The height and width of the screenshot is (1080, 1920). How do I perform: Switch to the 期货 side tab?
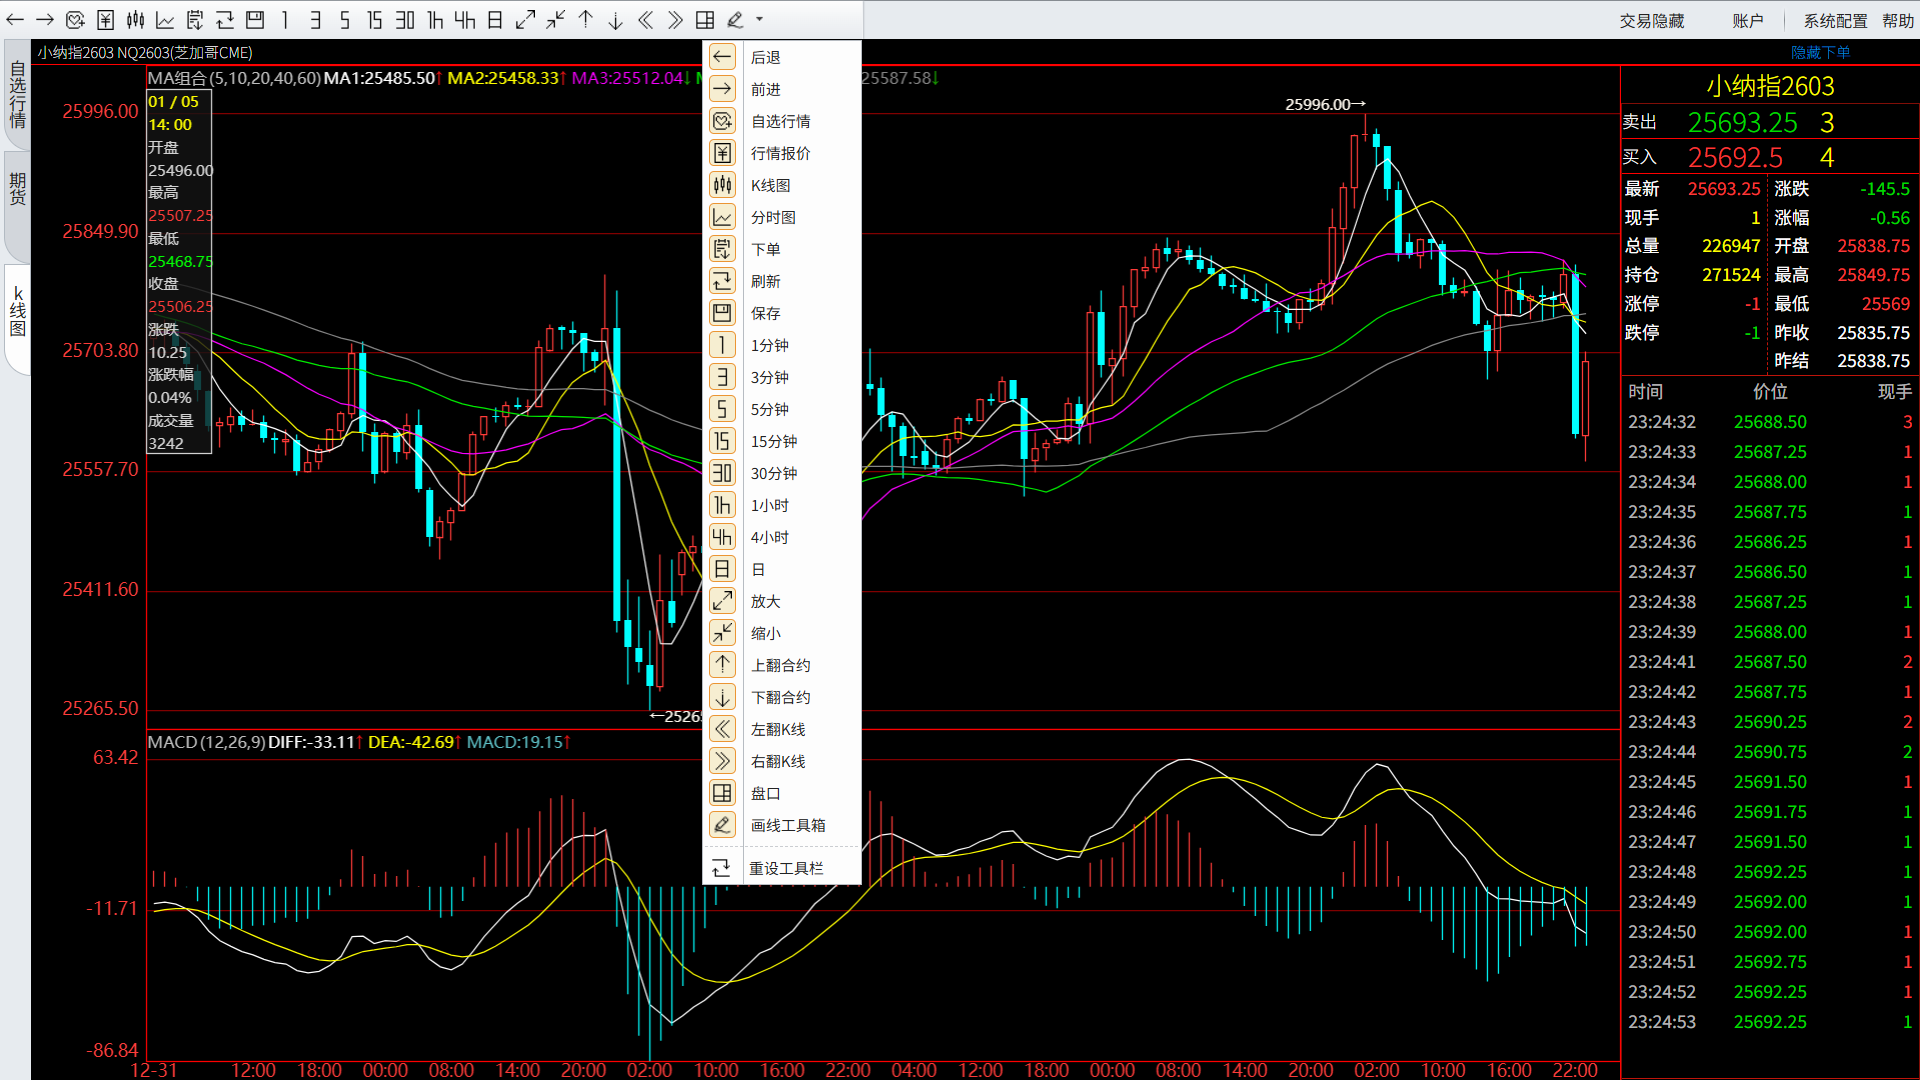pyautogui.click(x=18, y=188)
